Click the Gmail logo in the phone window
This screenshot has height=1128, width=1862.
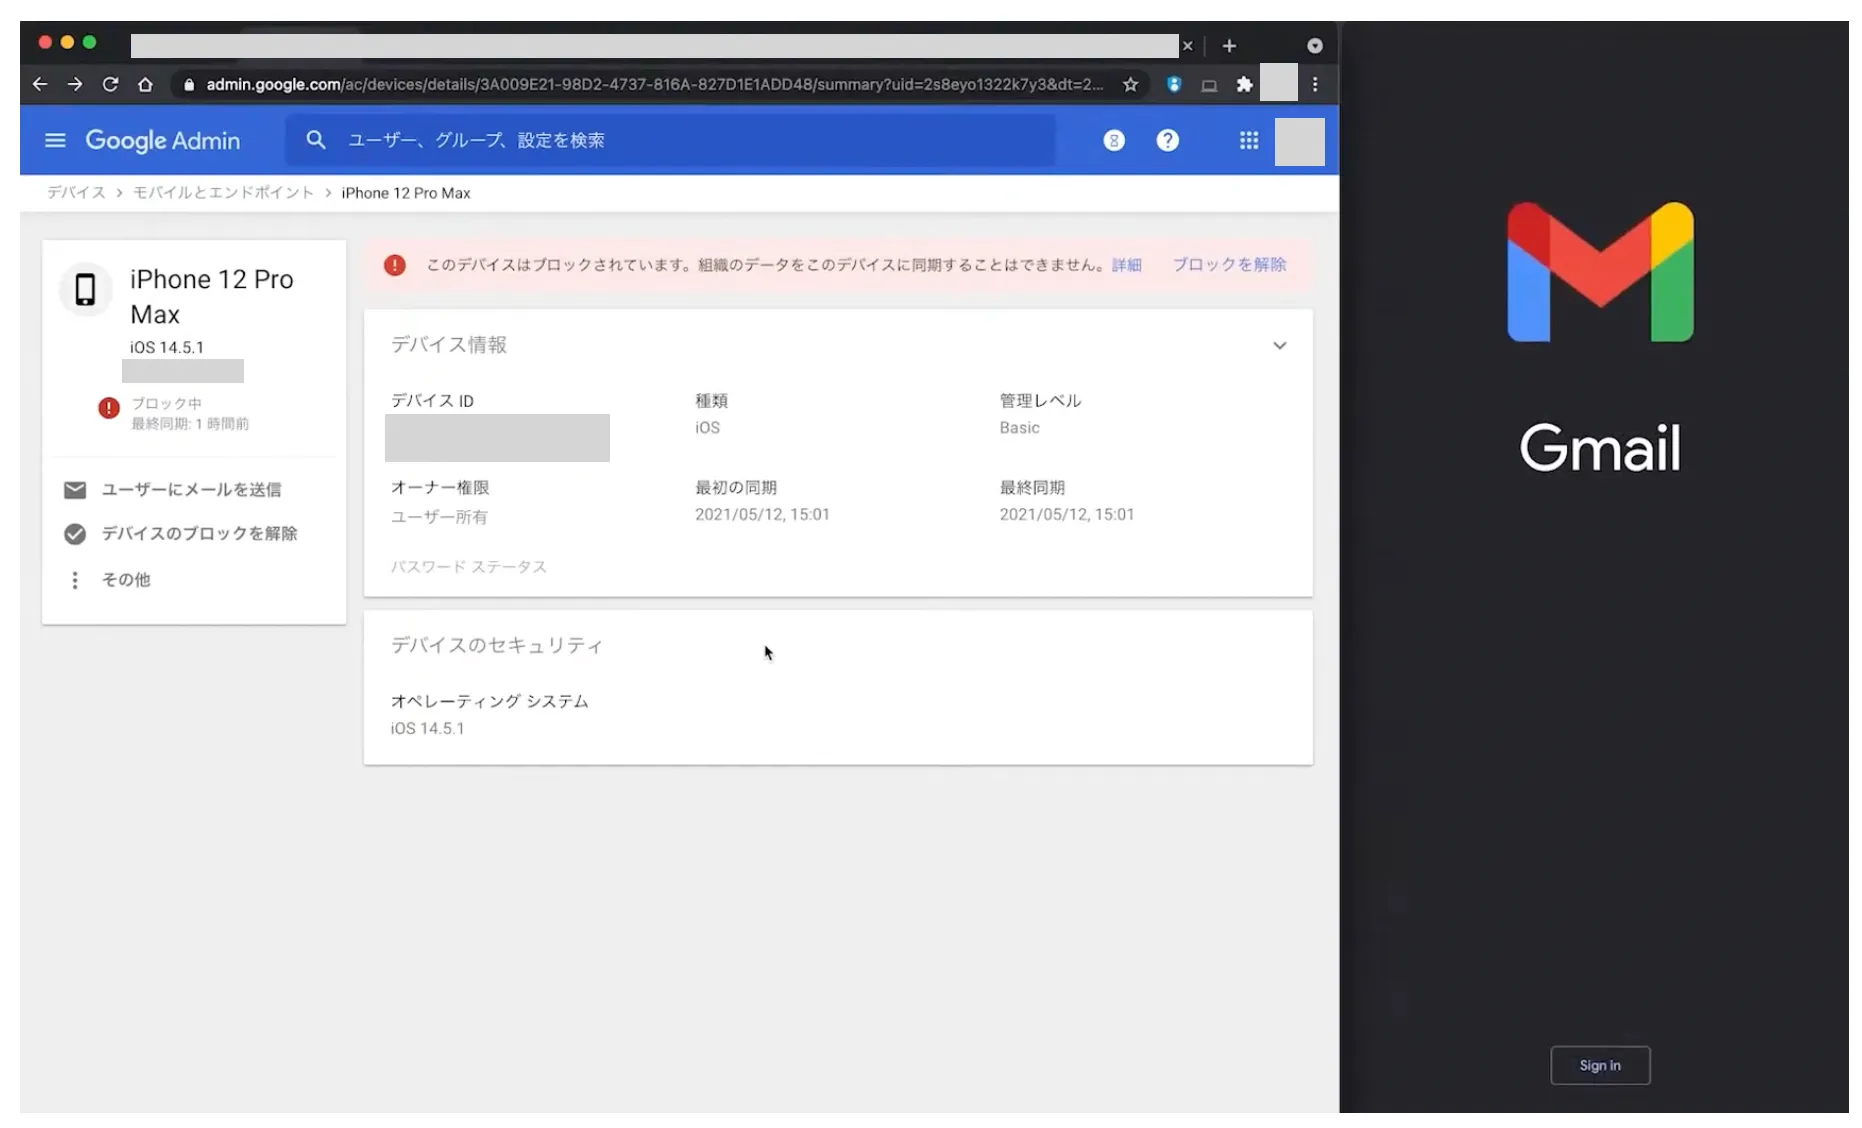[1600, 272]
